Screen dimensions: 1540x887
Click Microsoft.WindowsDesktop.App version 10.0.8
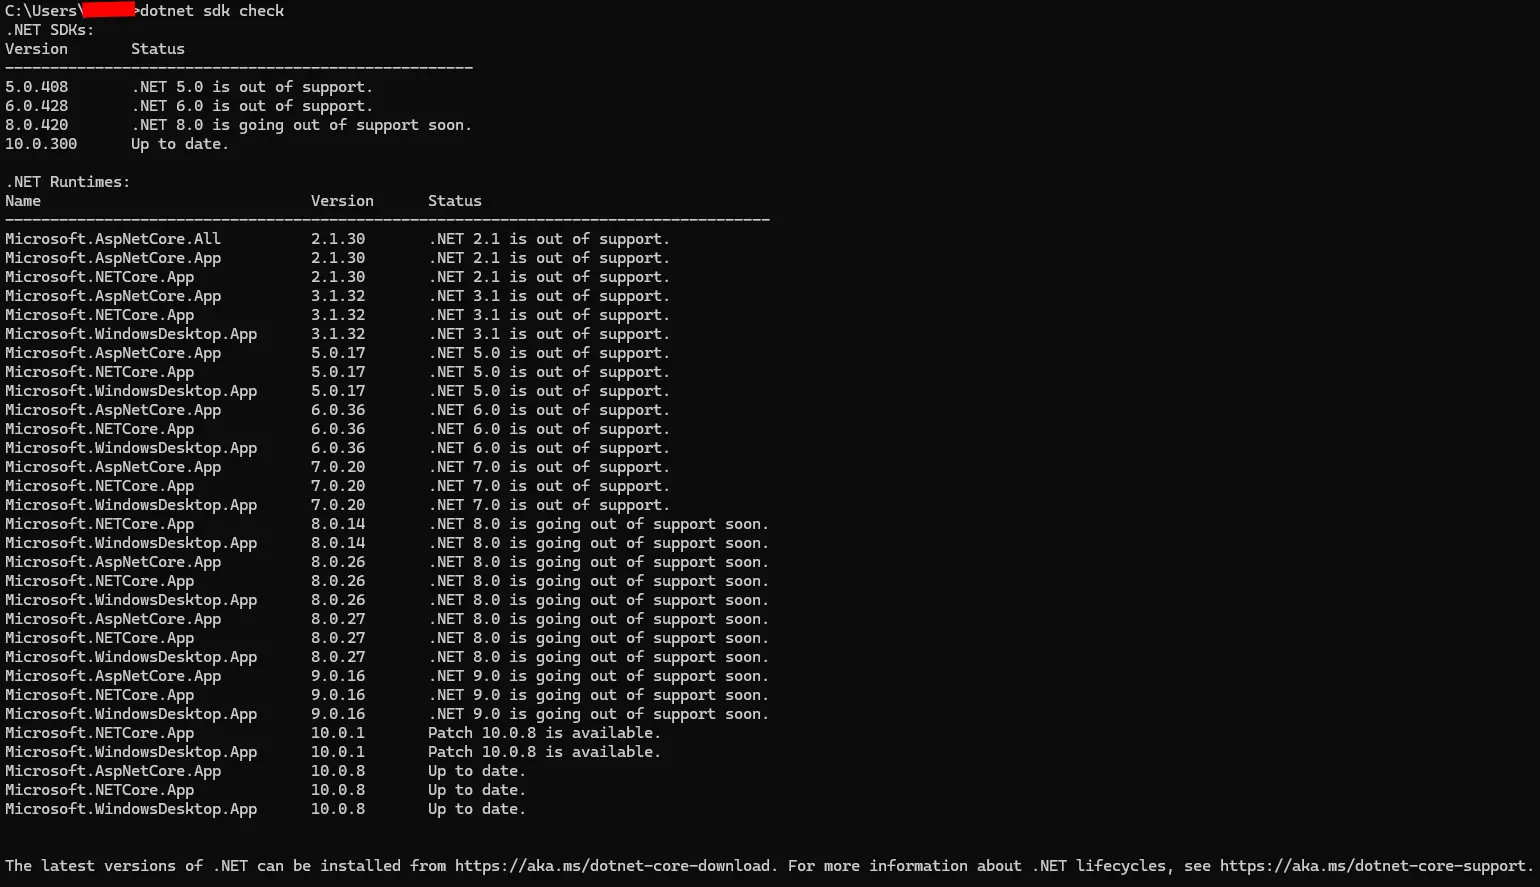(x=338, y=809)
